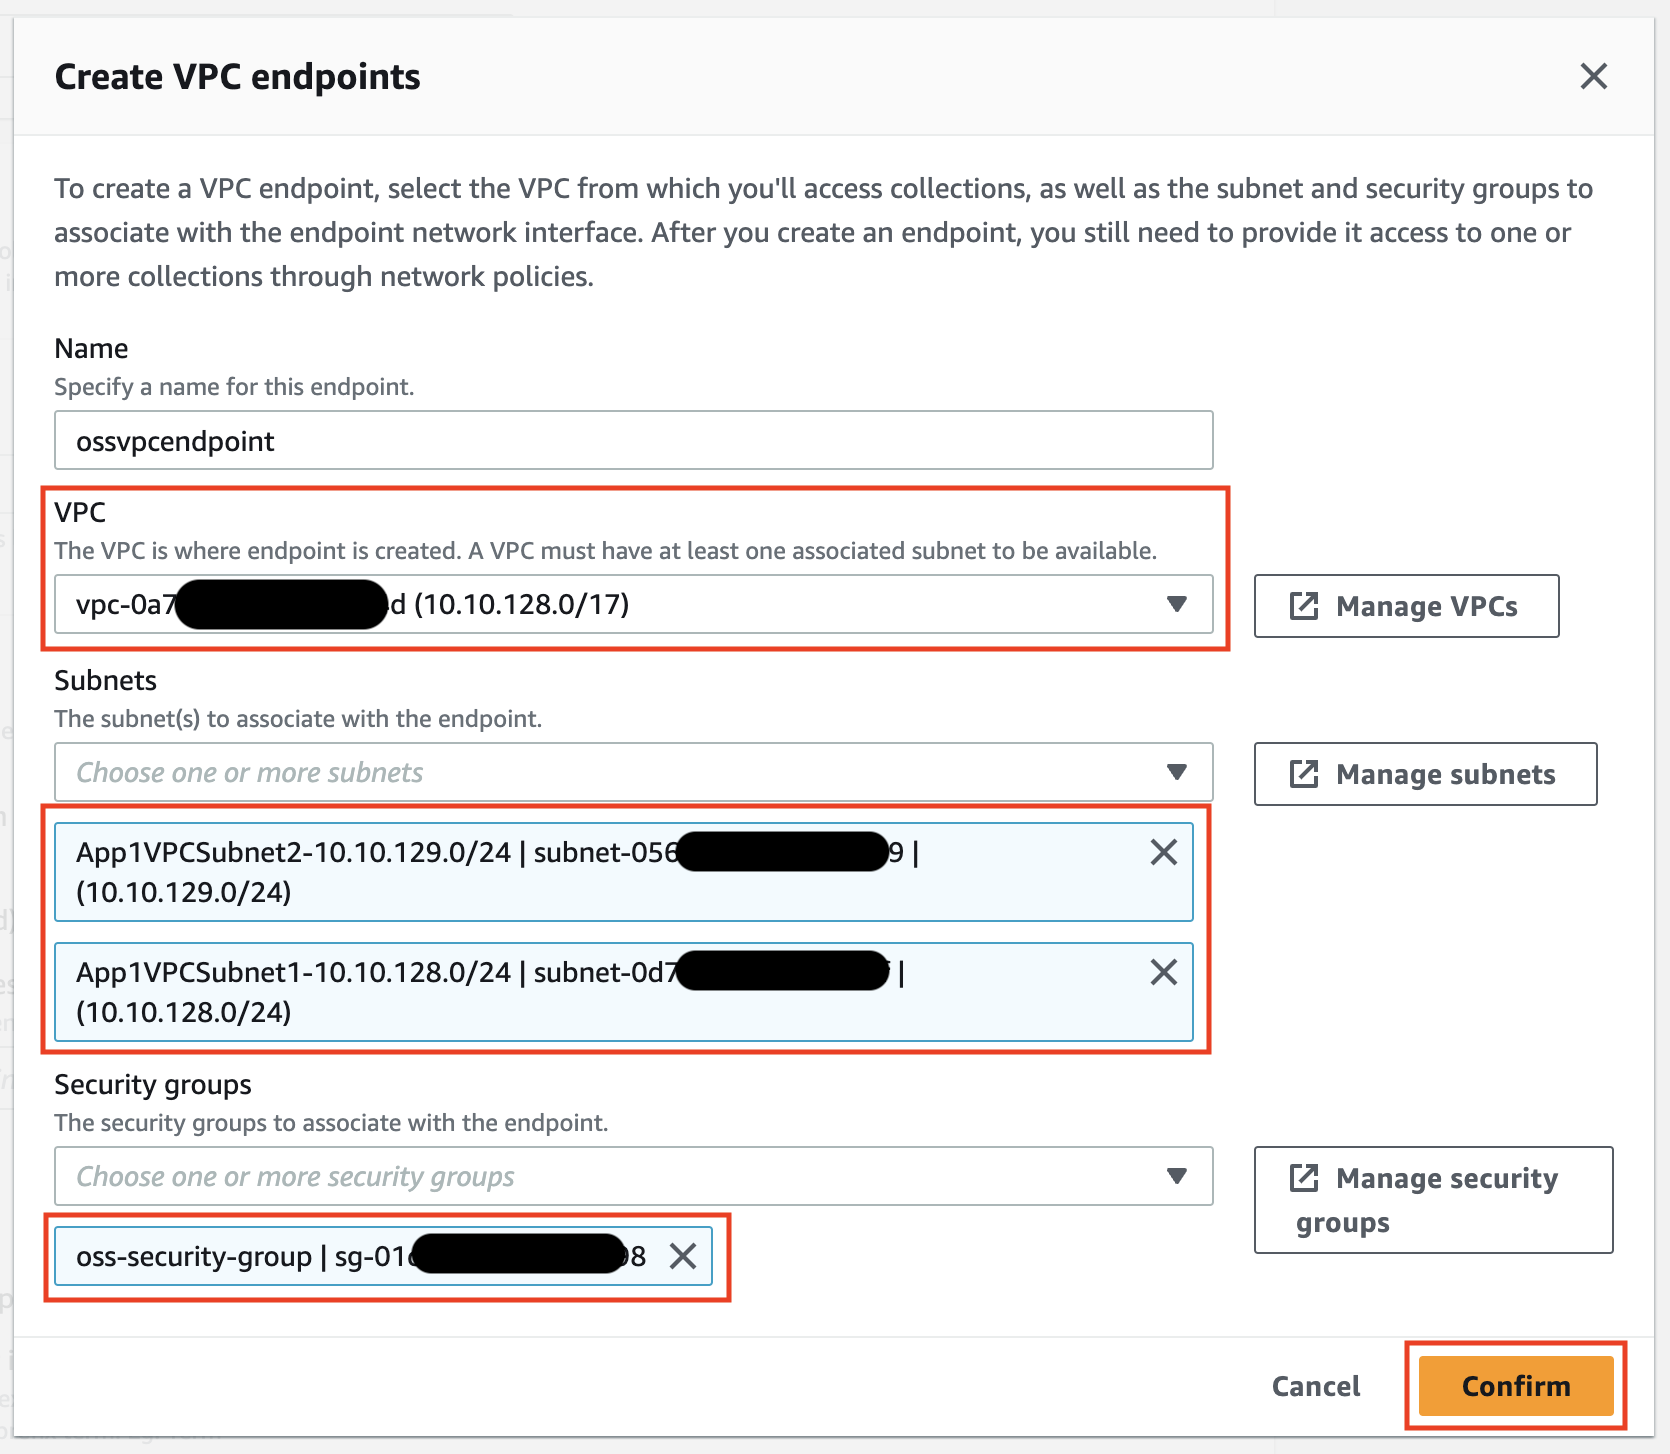Click the Confirm button

tap(1515, 1386)
